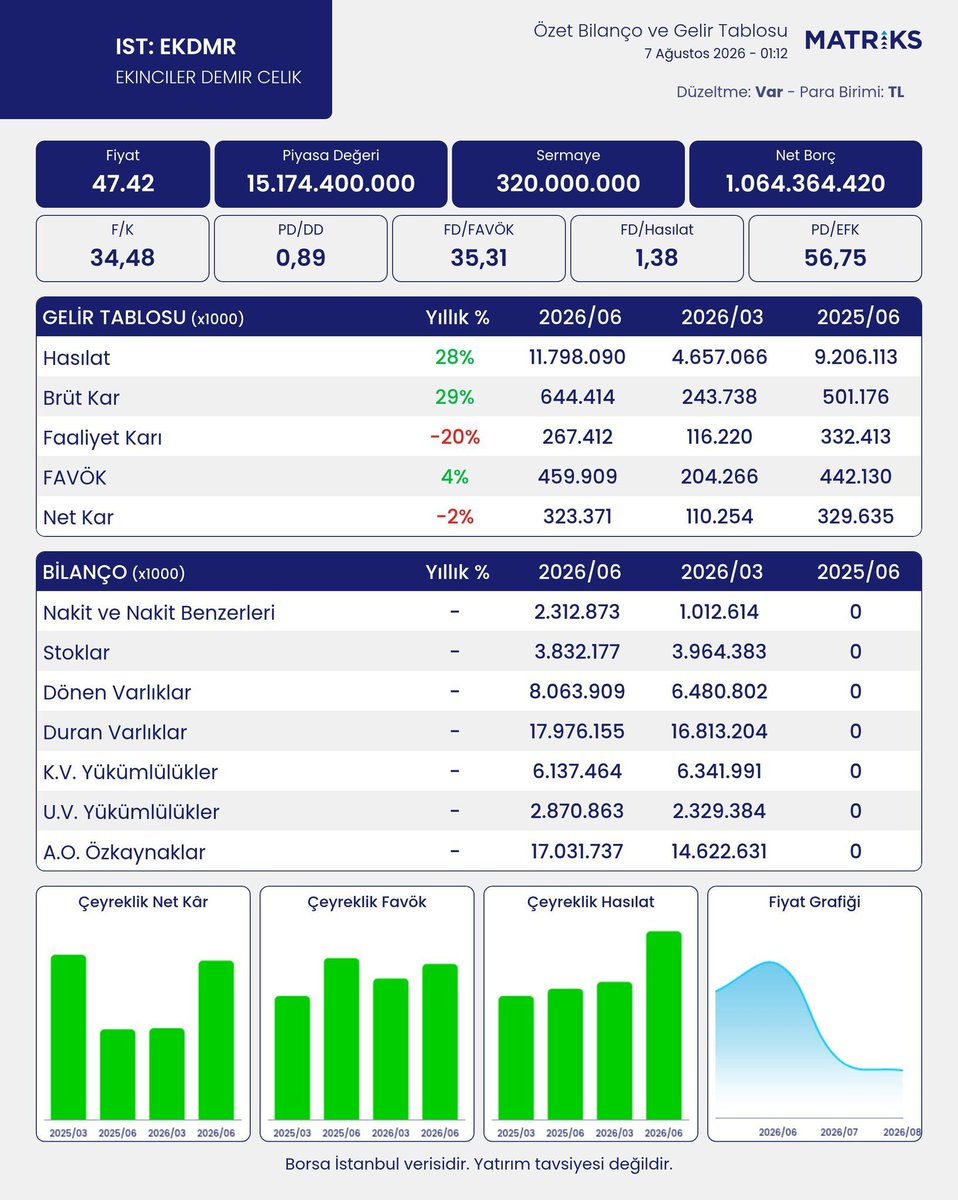Viewport: 958px width, 1200px height.
Task: Click the 2025/06 bar in Favök chart
Action: pyautogui.click(x=341, y=1039)
